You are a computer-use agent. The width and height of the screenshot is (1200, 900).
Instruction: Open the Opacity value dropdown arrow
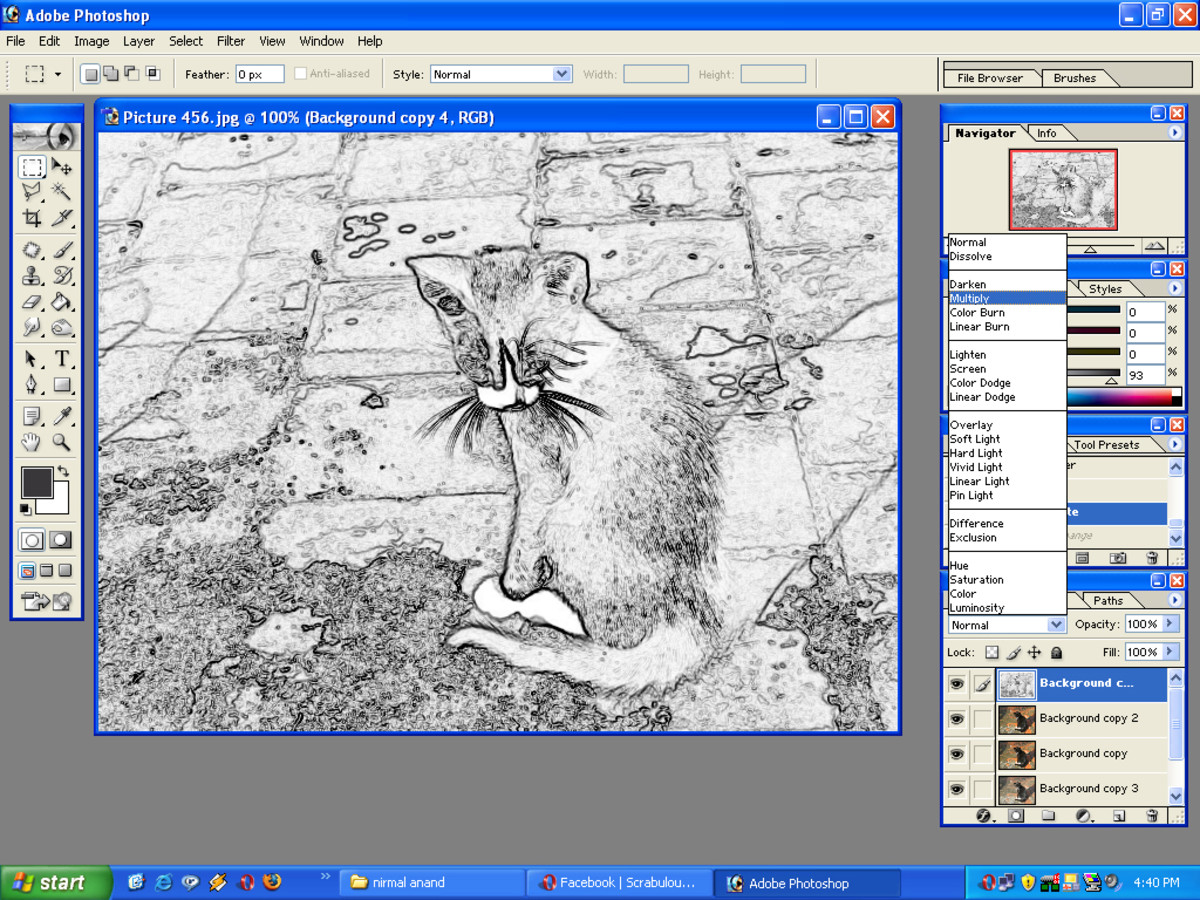tap(1168, 624)
